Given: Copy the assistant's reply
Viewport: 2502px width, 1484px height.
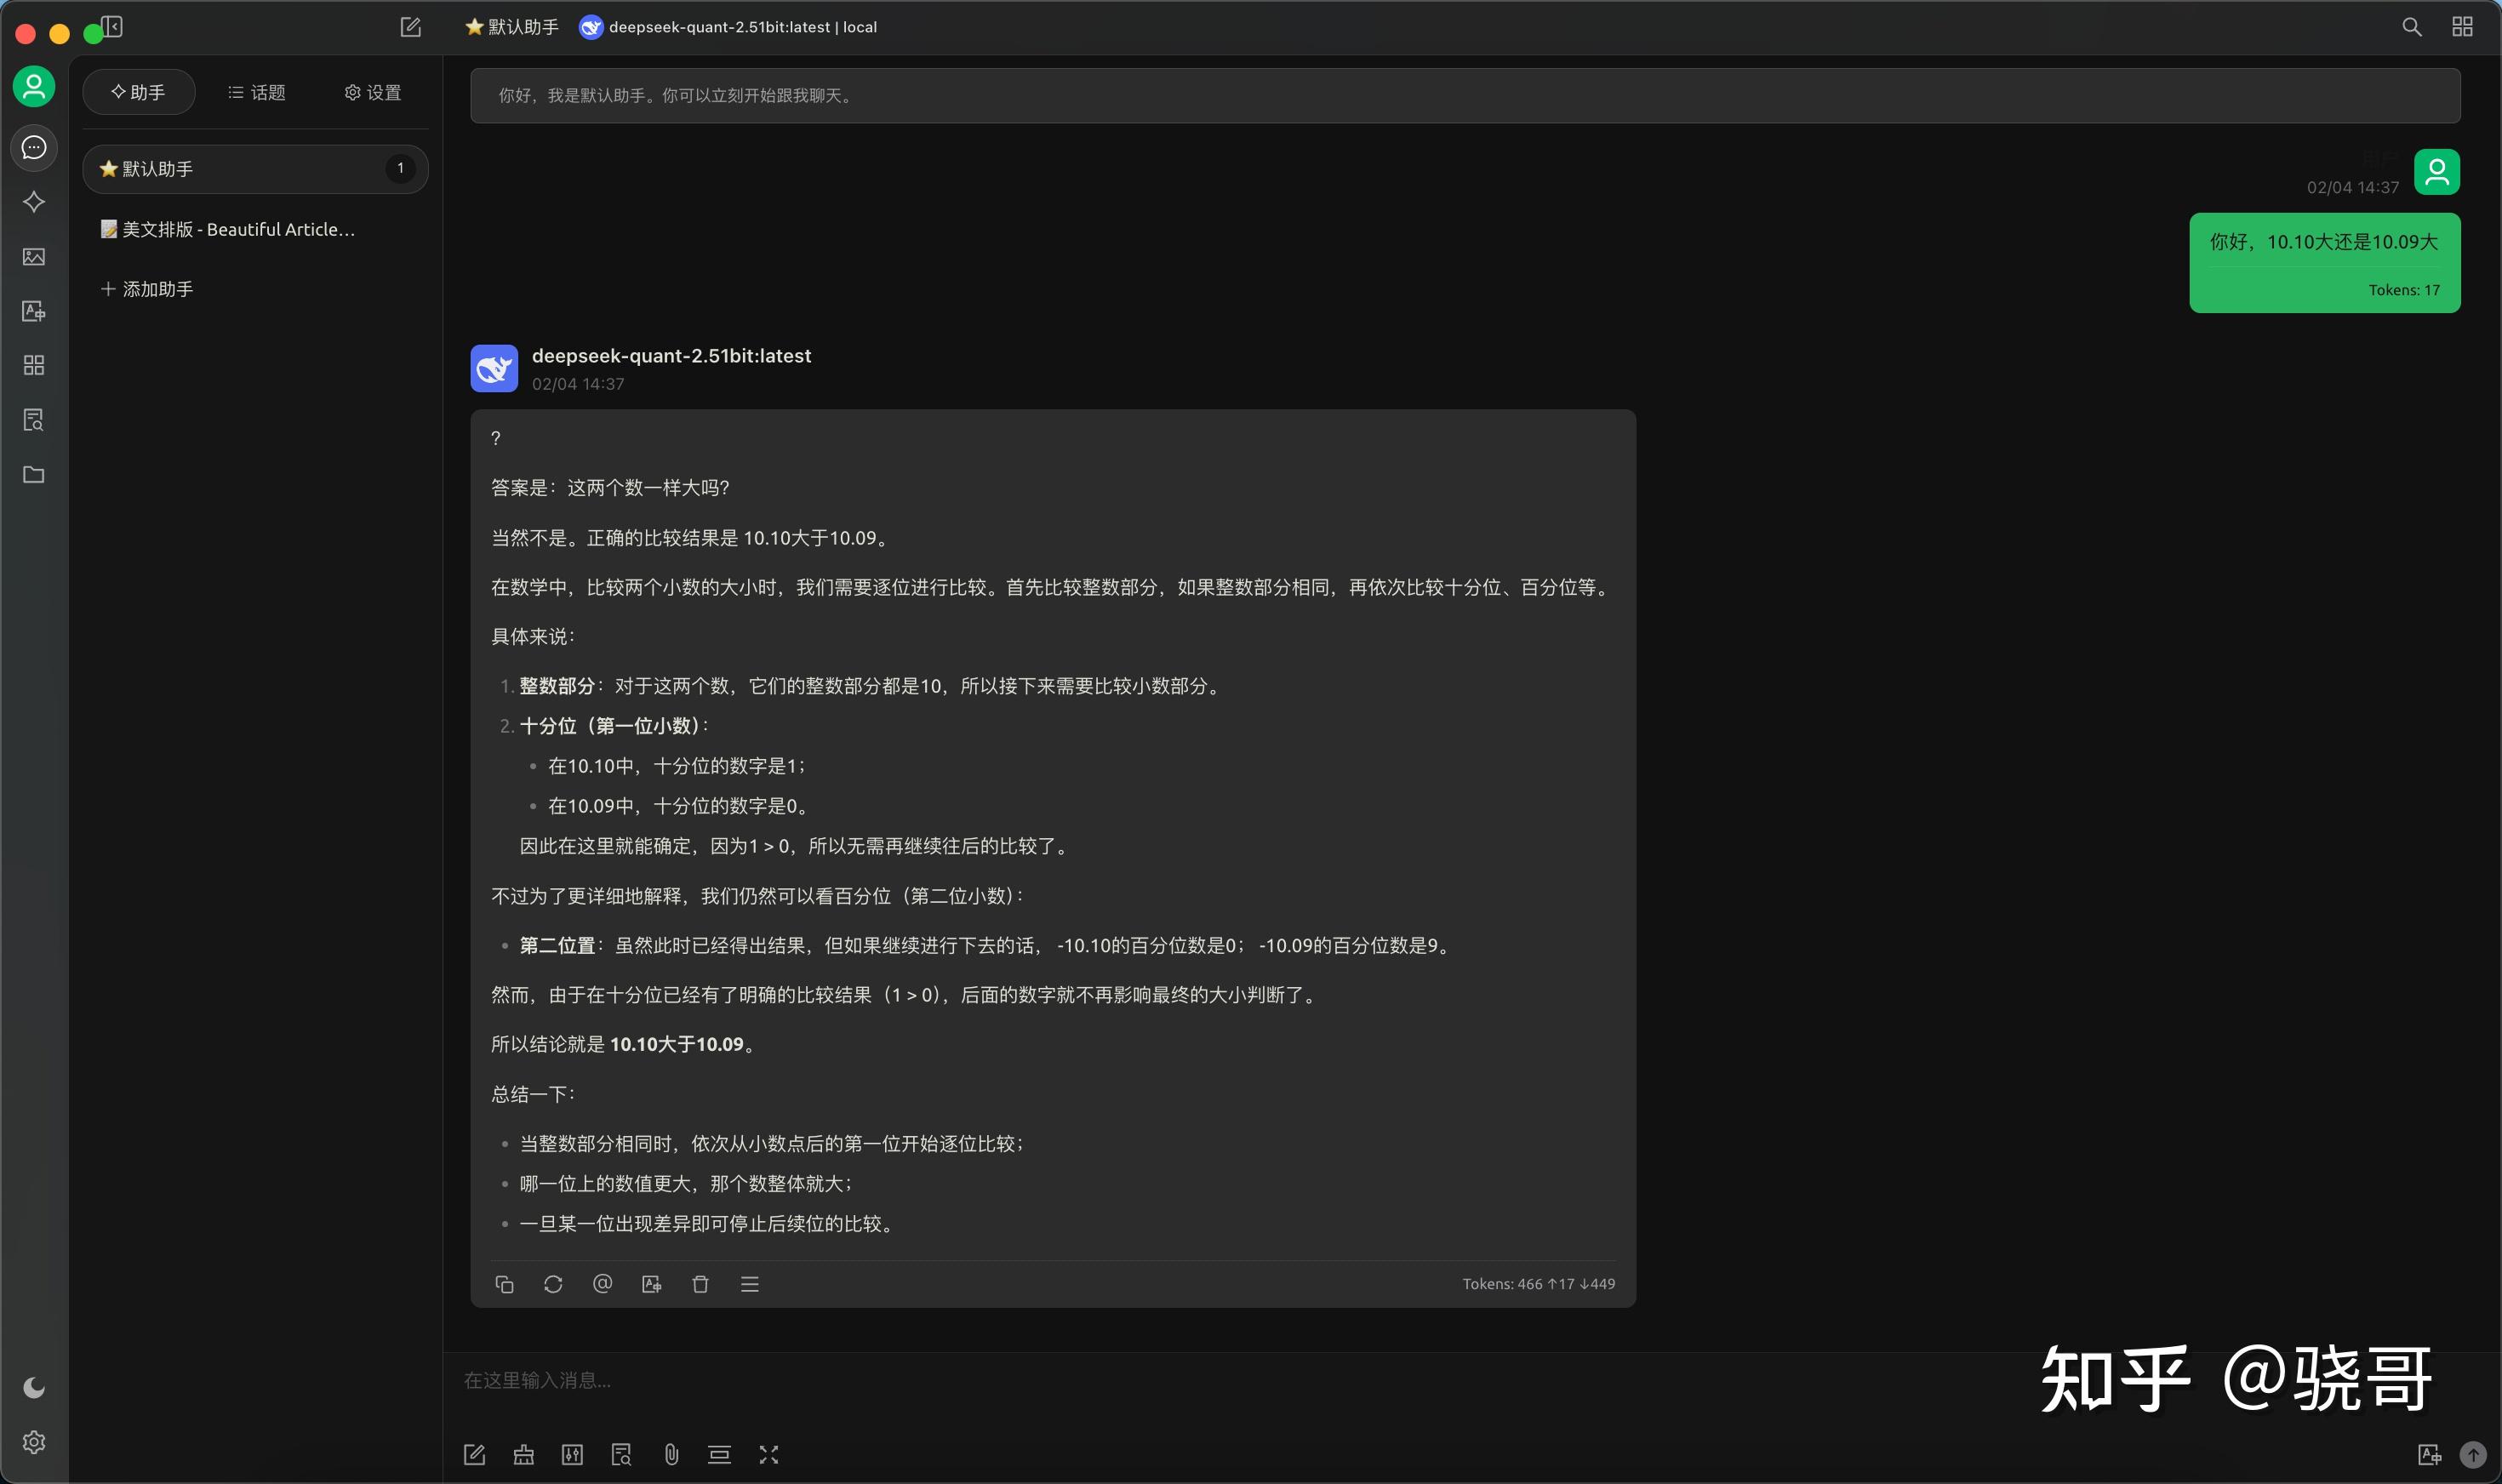Looking at the screenshot, I should (505, 1283).
